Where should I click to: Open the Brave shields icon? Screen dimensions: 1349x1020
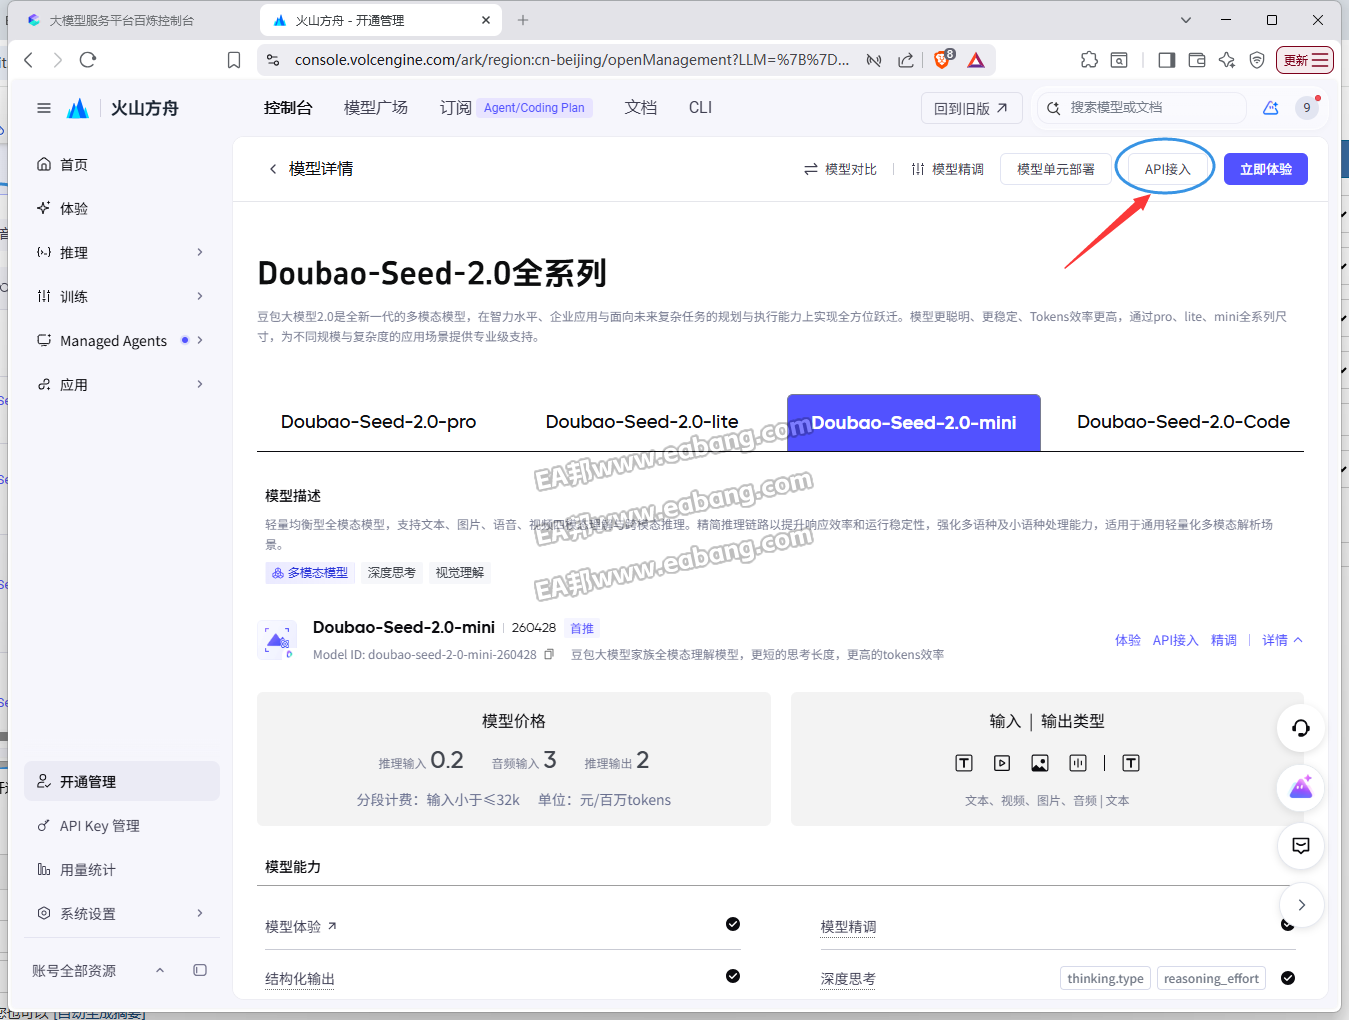click(943, 59)
